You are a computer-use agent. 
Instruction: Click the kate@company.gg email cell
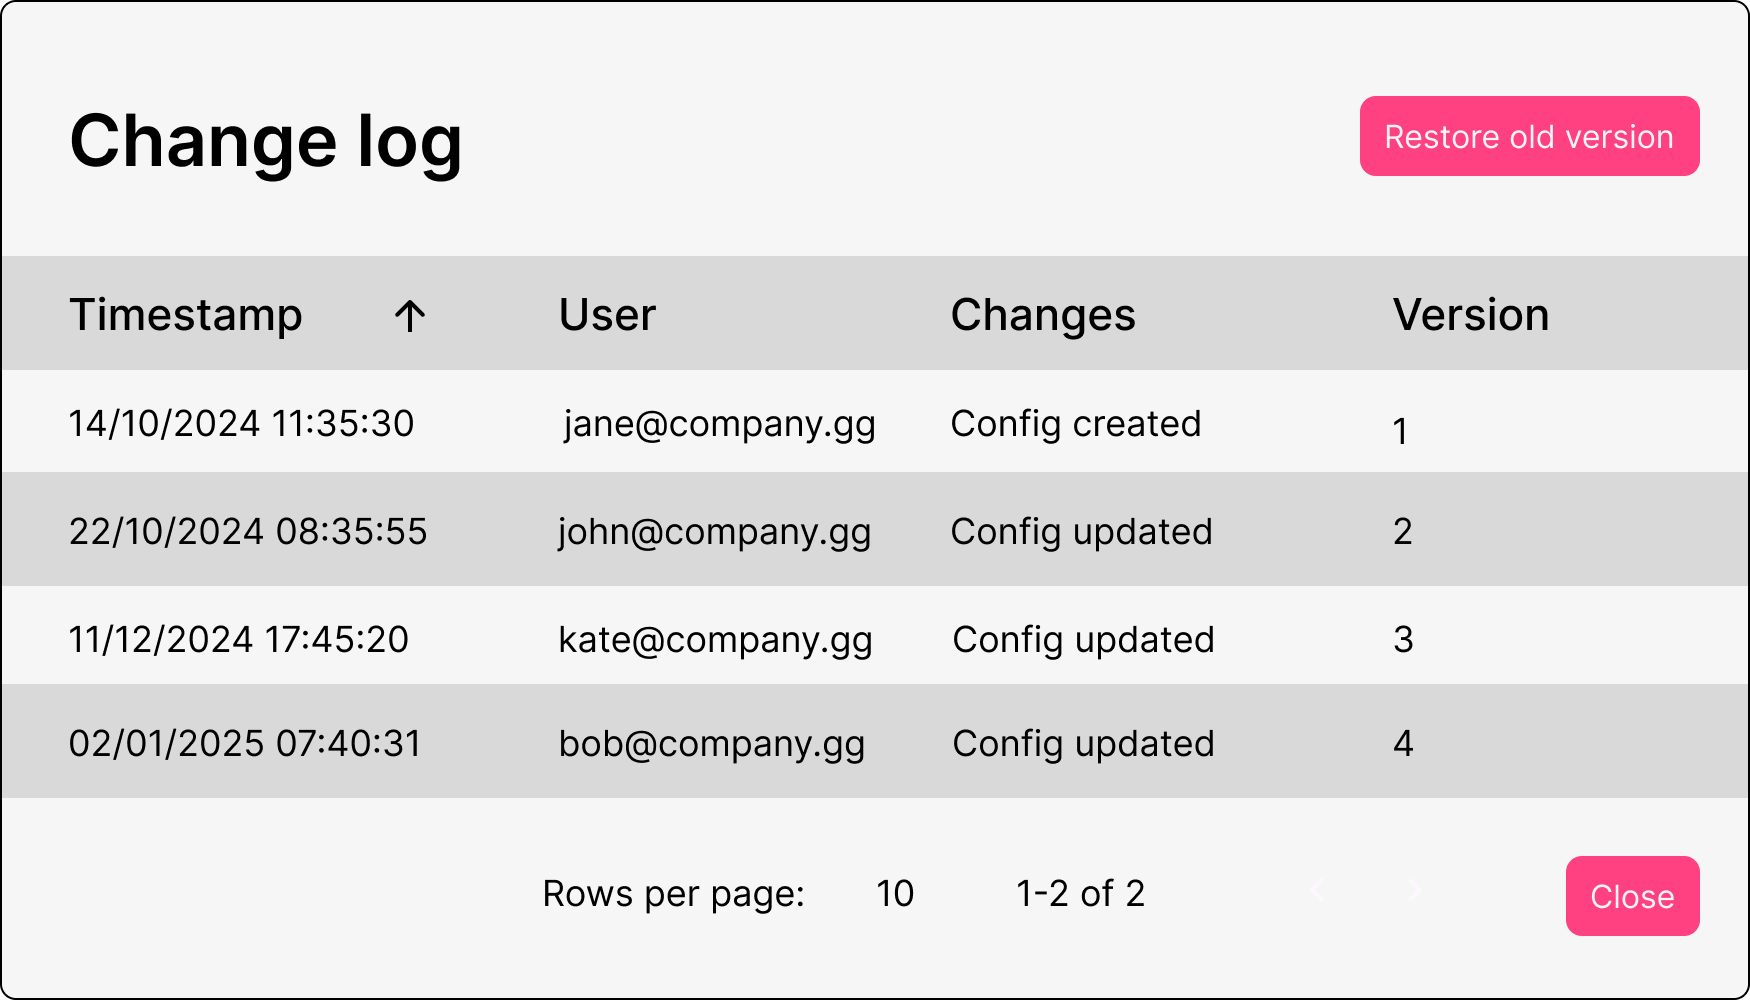716,640
